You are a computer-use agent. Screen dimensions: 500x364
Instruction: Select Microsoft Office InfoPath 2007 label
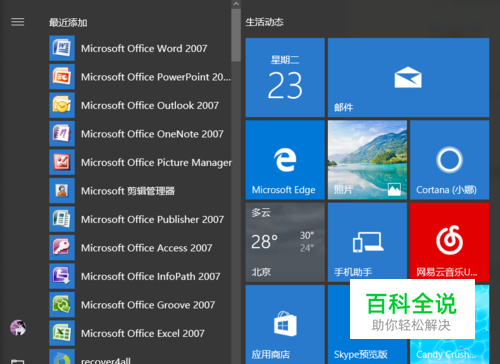(x=151, y=277)
